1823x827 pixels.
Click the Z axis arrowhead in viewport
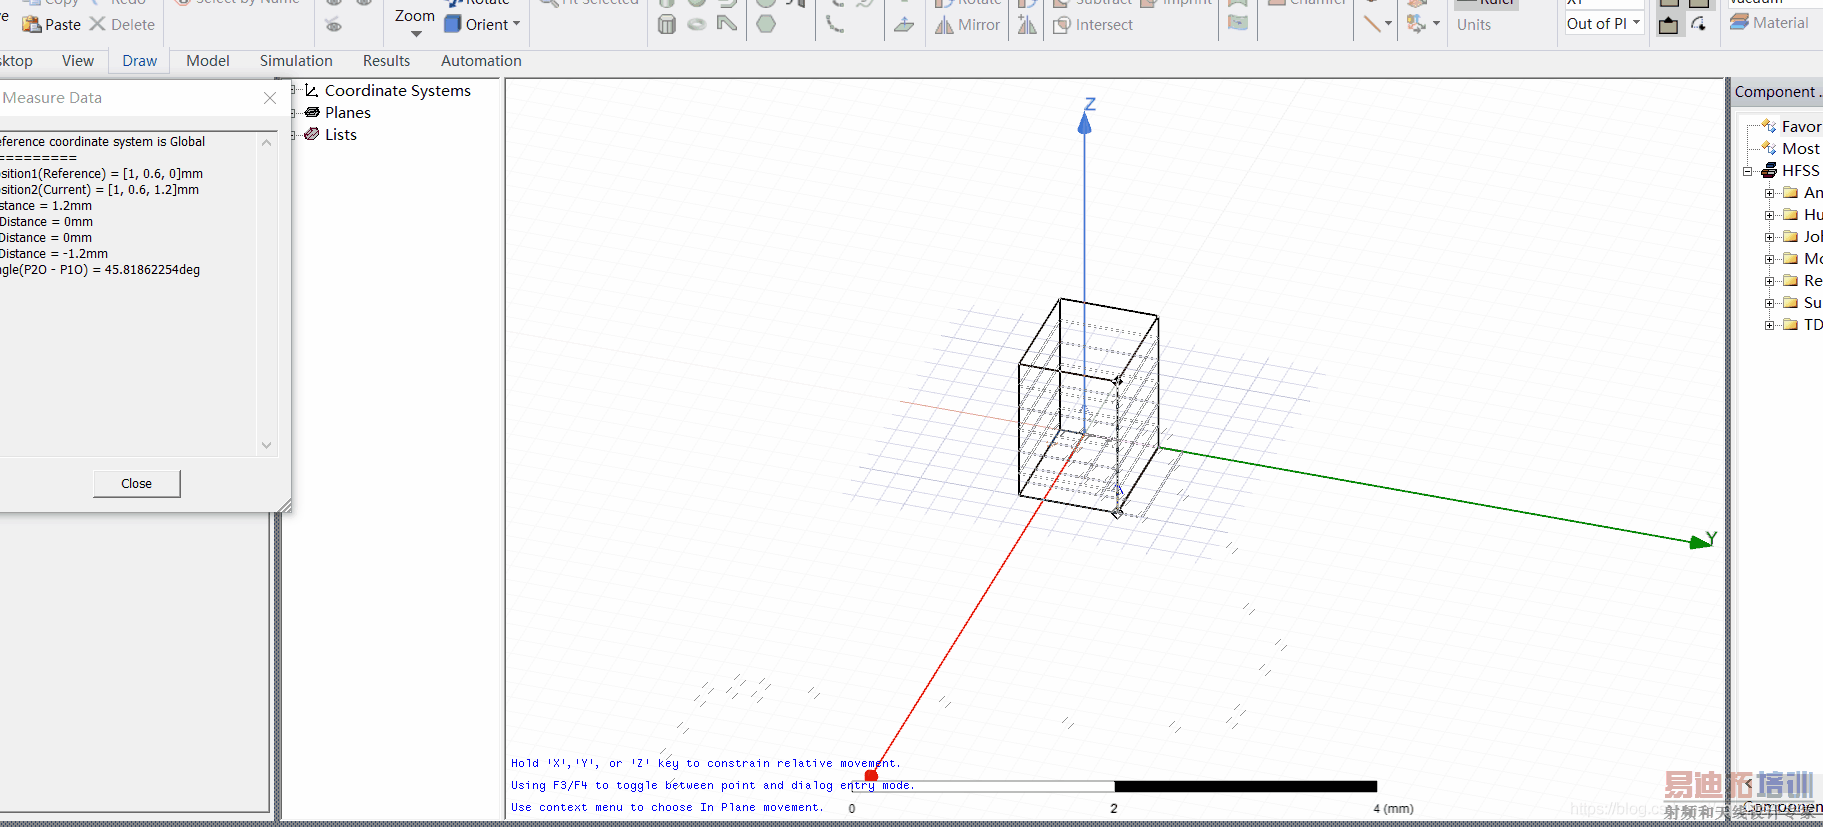click(x=1085, y=123)
